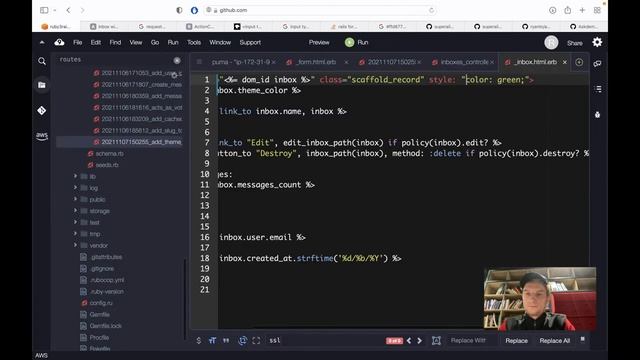
Task: Open the Edit menu
Action: [96, 42]
